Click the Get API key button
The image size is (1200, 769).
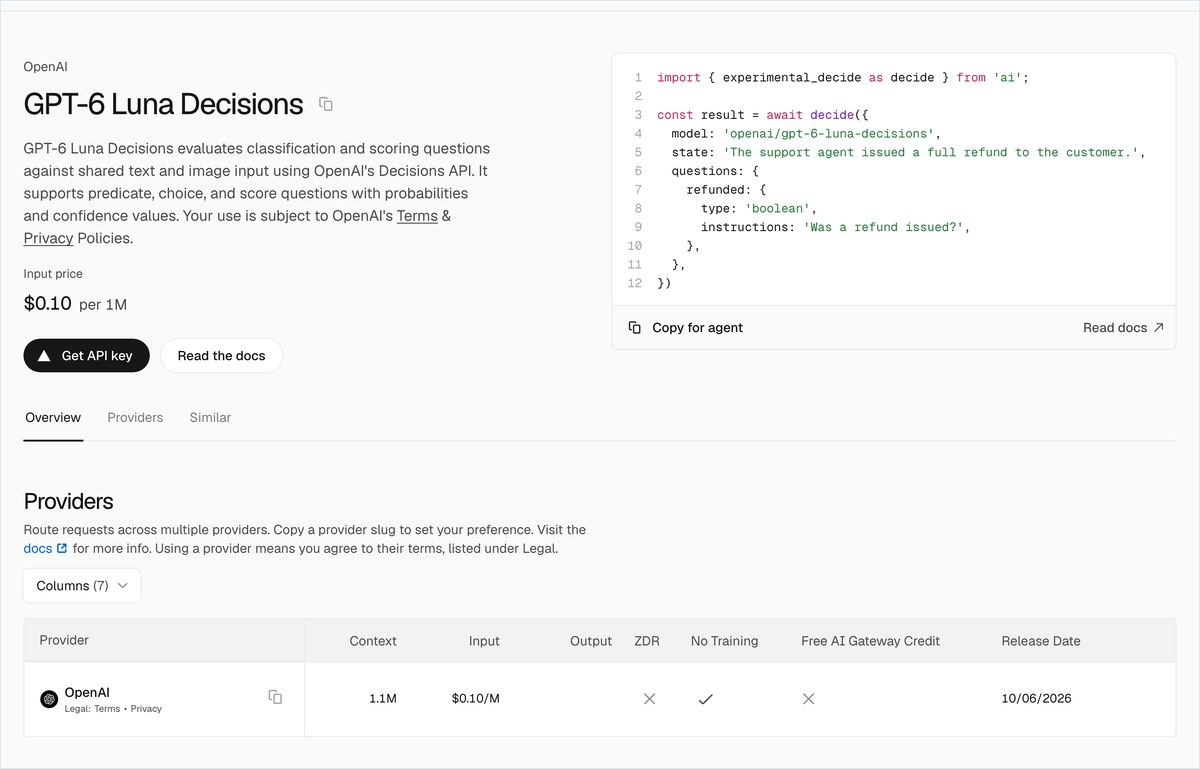click(86, 356)
